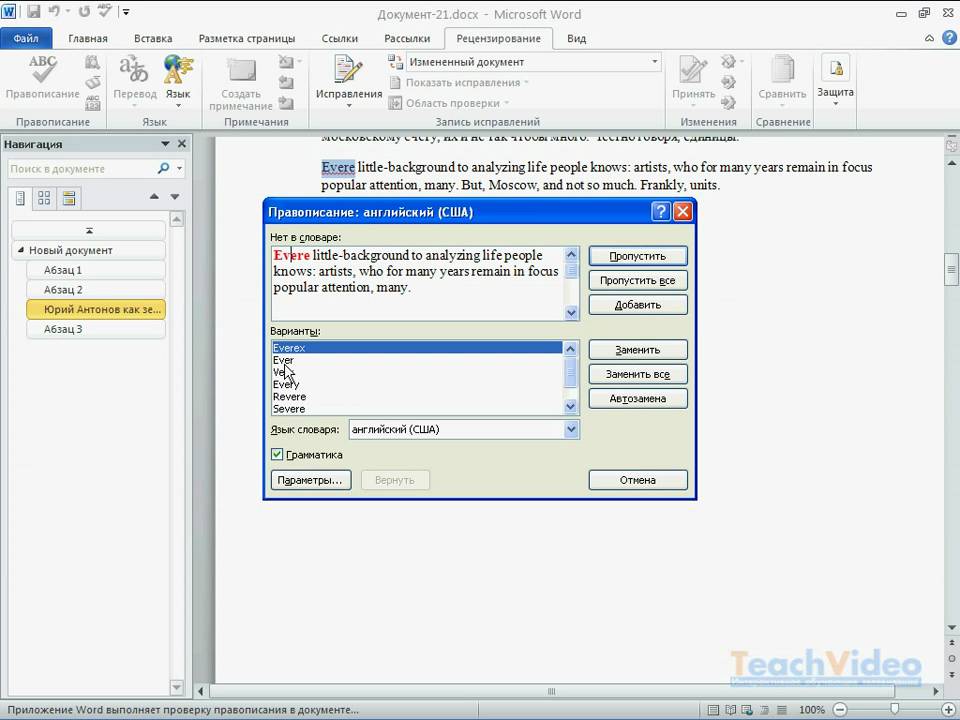Click the Параметры... button

(310, 480)
